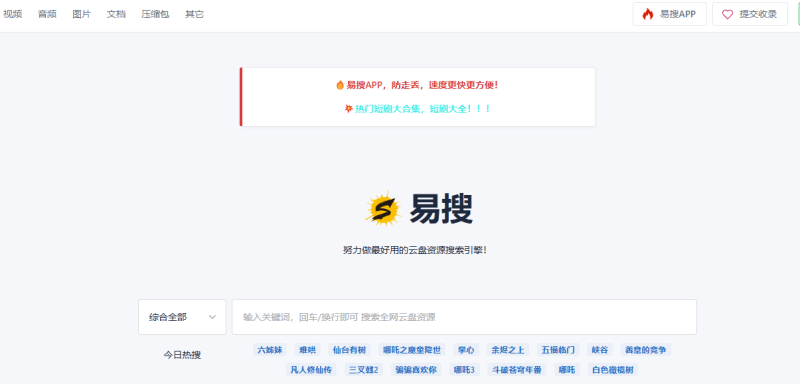This screenshot has height=384, width=800.
Task: Focus the 输入关键词 search input field
Action: coord(464,317)
